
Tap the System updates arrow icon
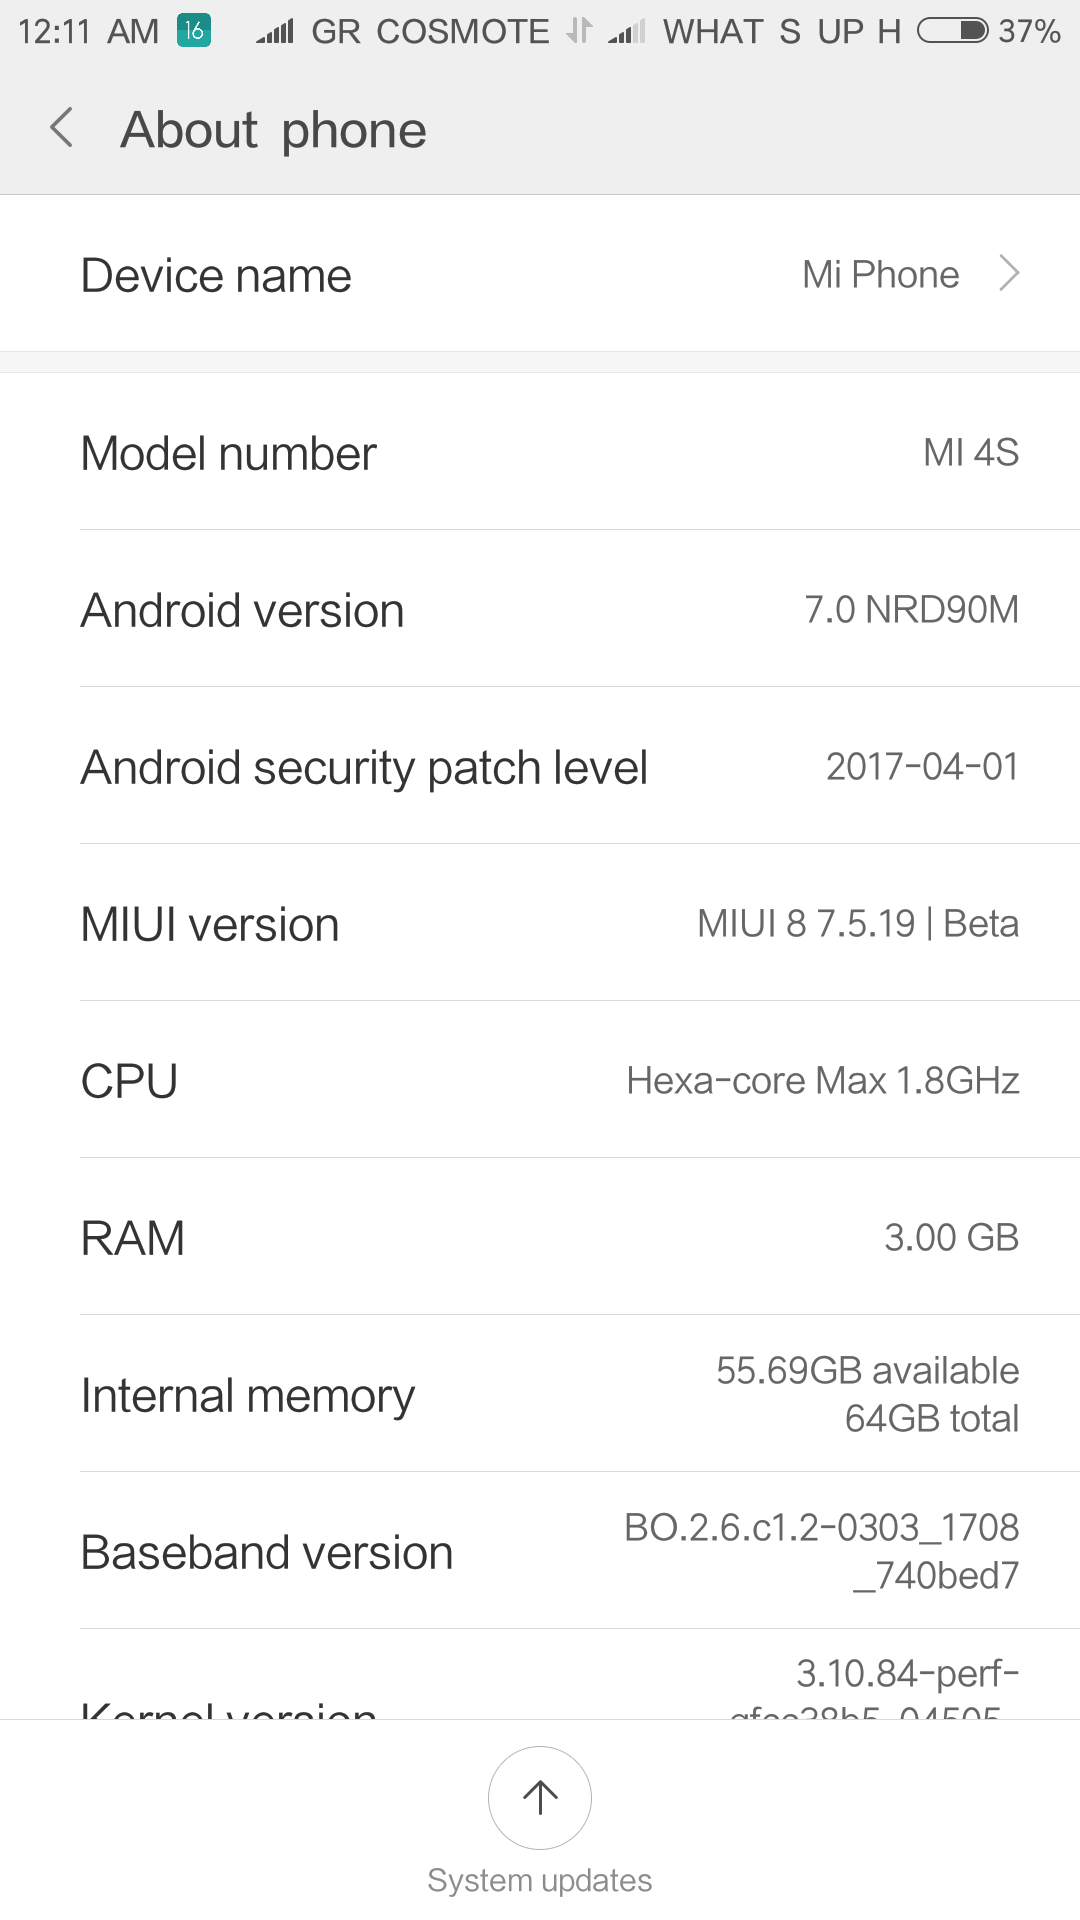point(540,1797)
